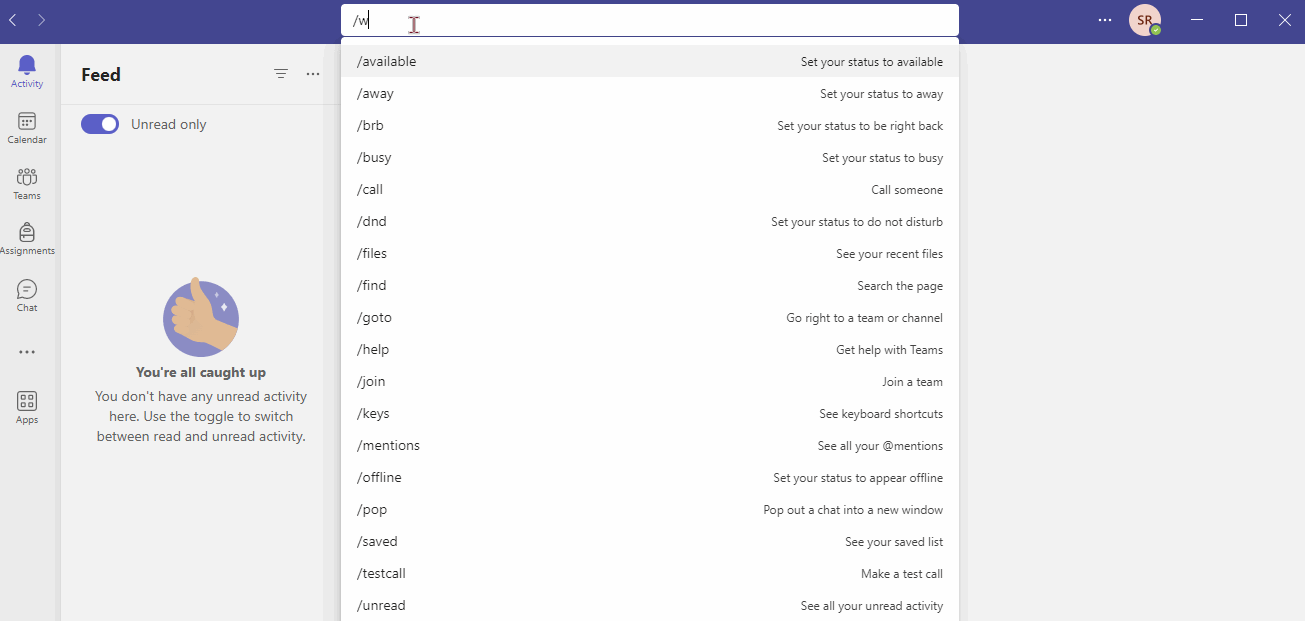Pick the /keys command

650,414
